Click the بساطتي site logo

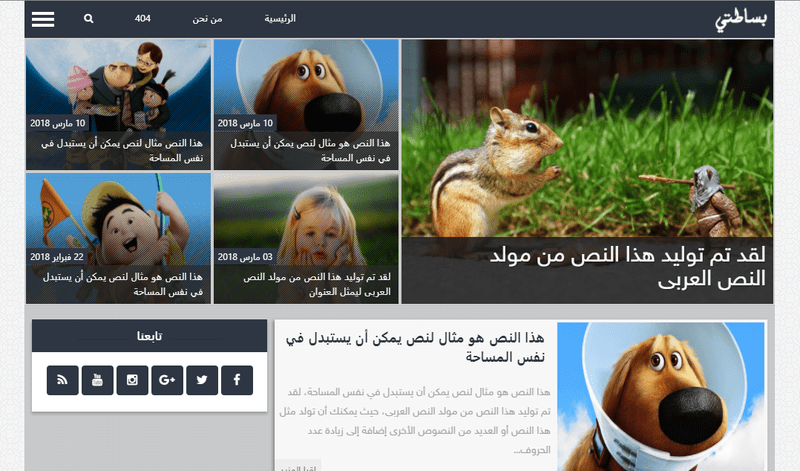(x=740, y=20)
